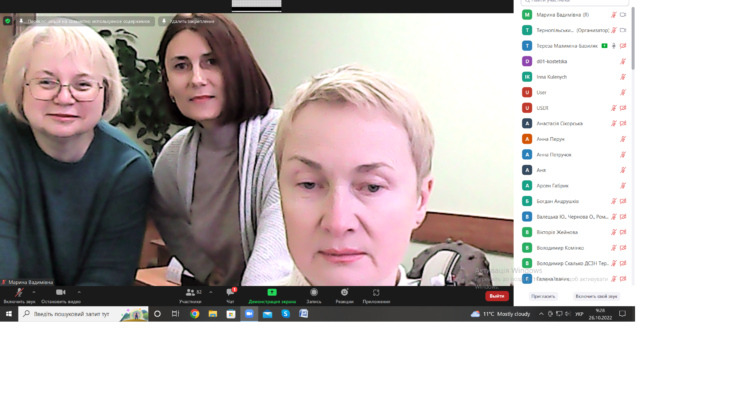Open the Приложения apps icon

pos(376,293)
